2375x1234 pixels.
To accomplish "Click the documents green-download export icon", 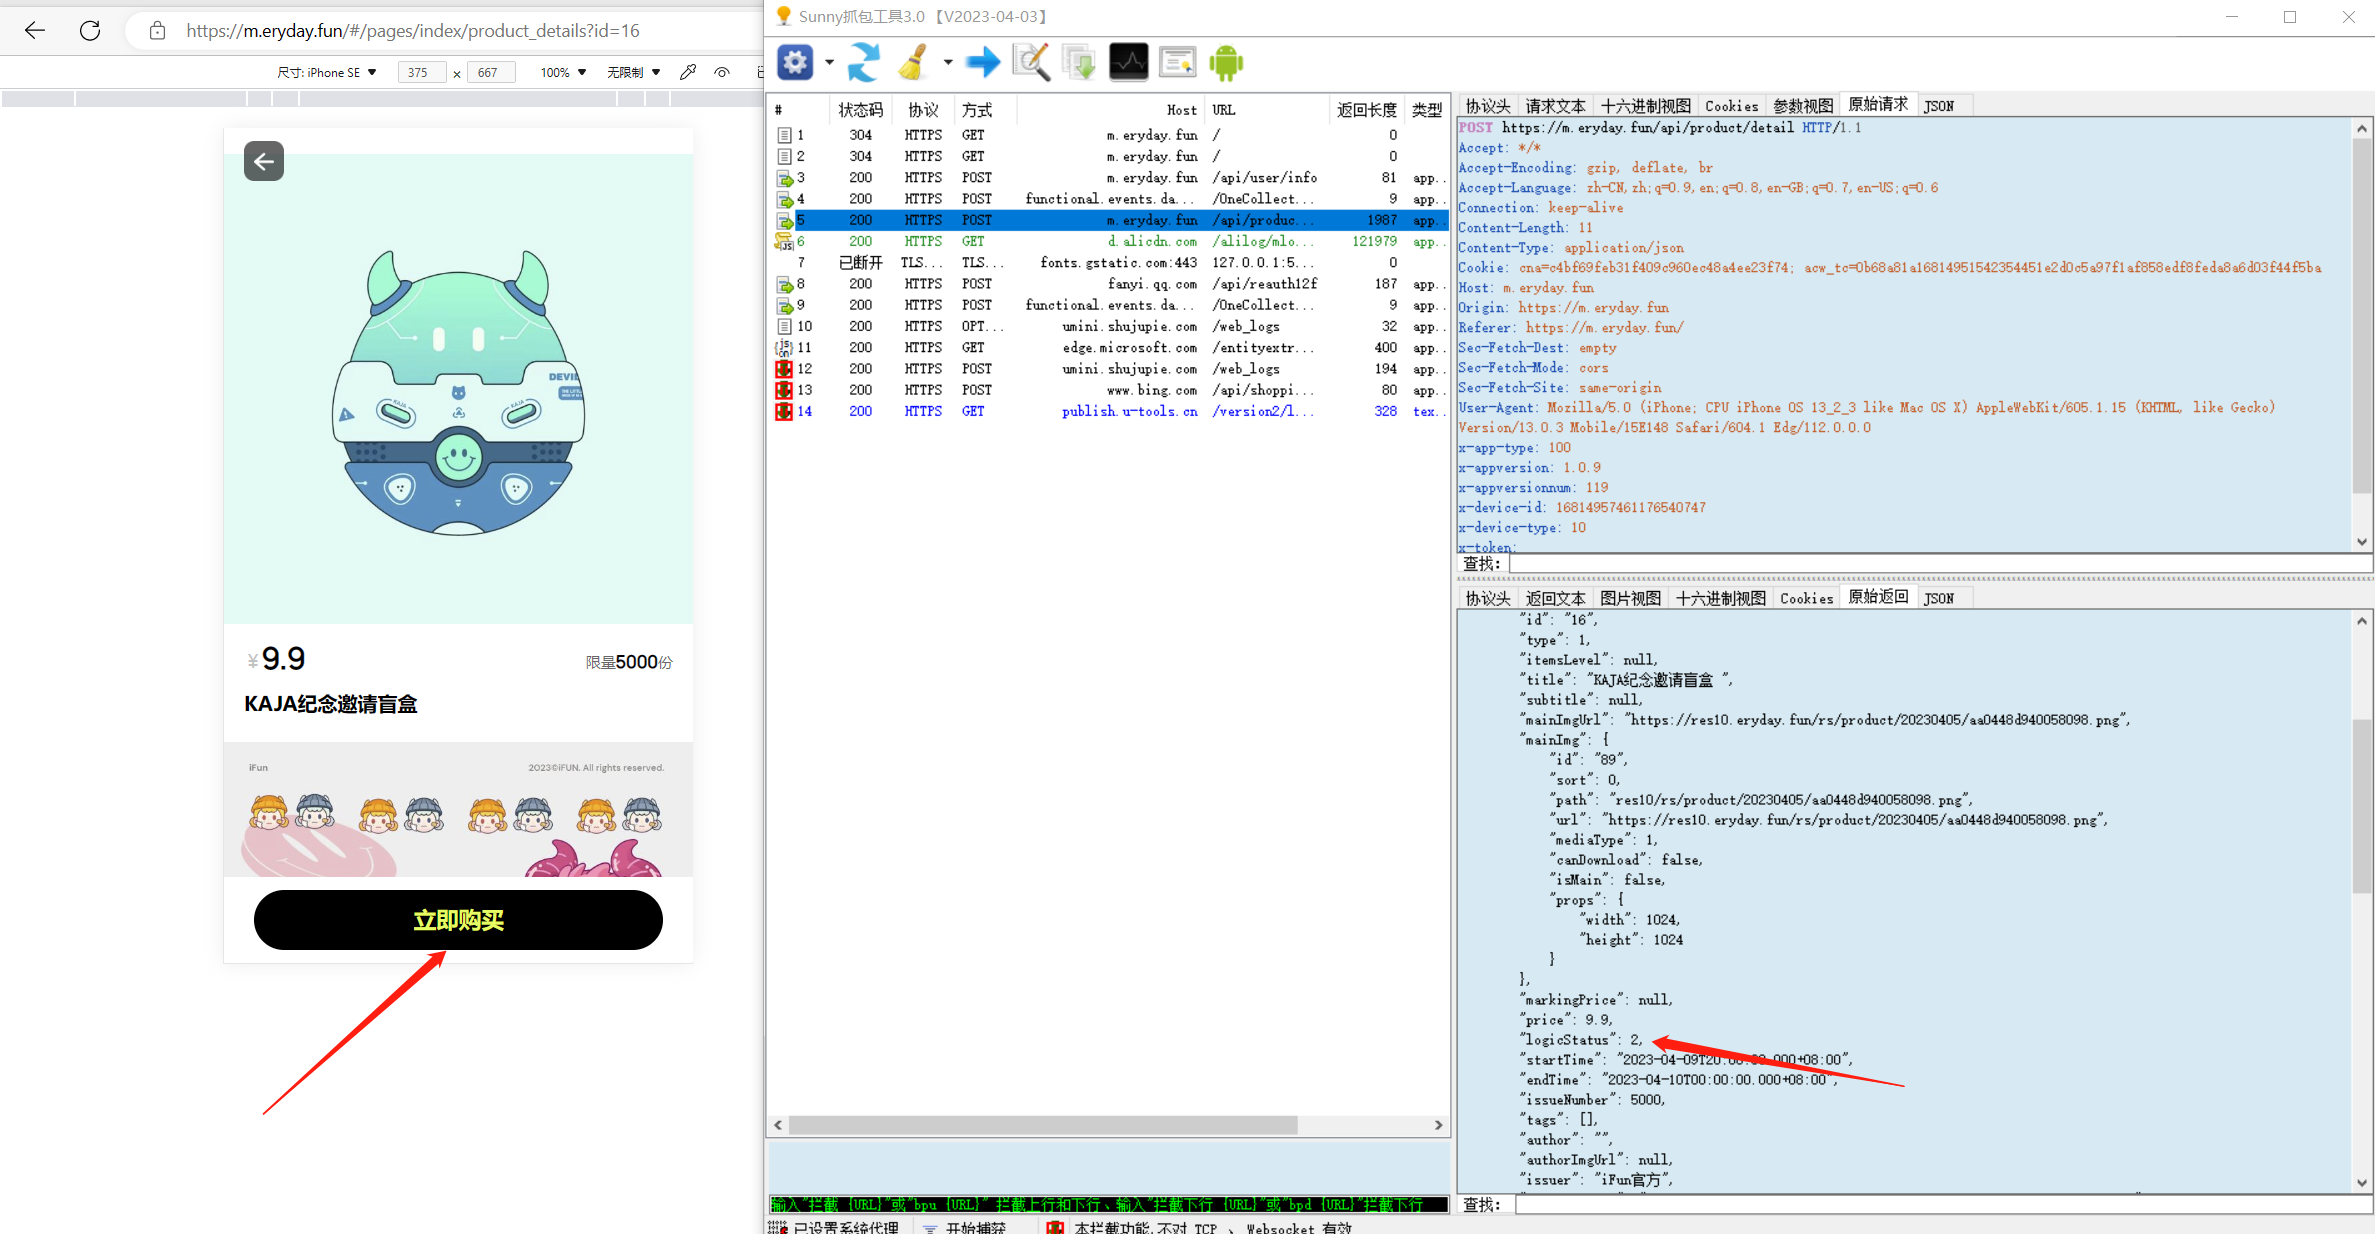I will point(1079,63).
